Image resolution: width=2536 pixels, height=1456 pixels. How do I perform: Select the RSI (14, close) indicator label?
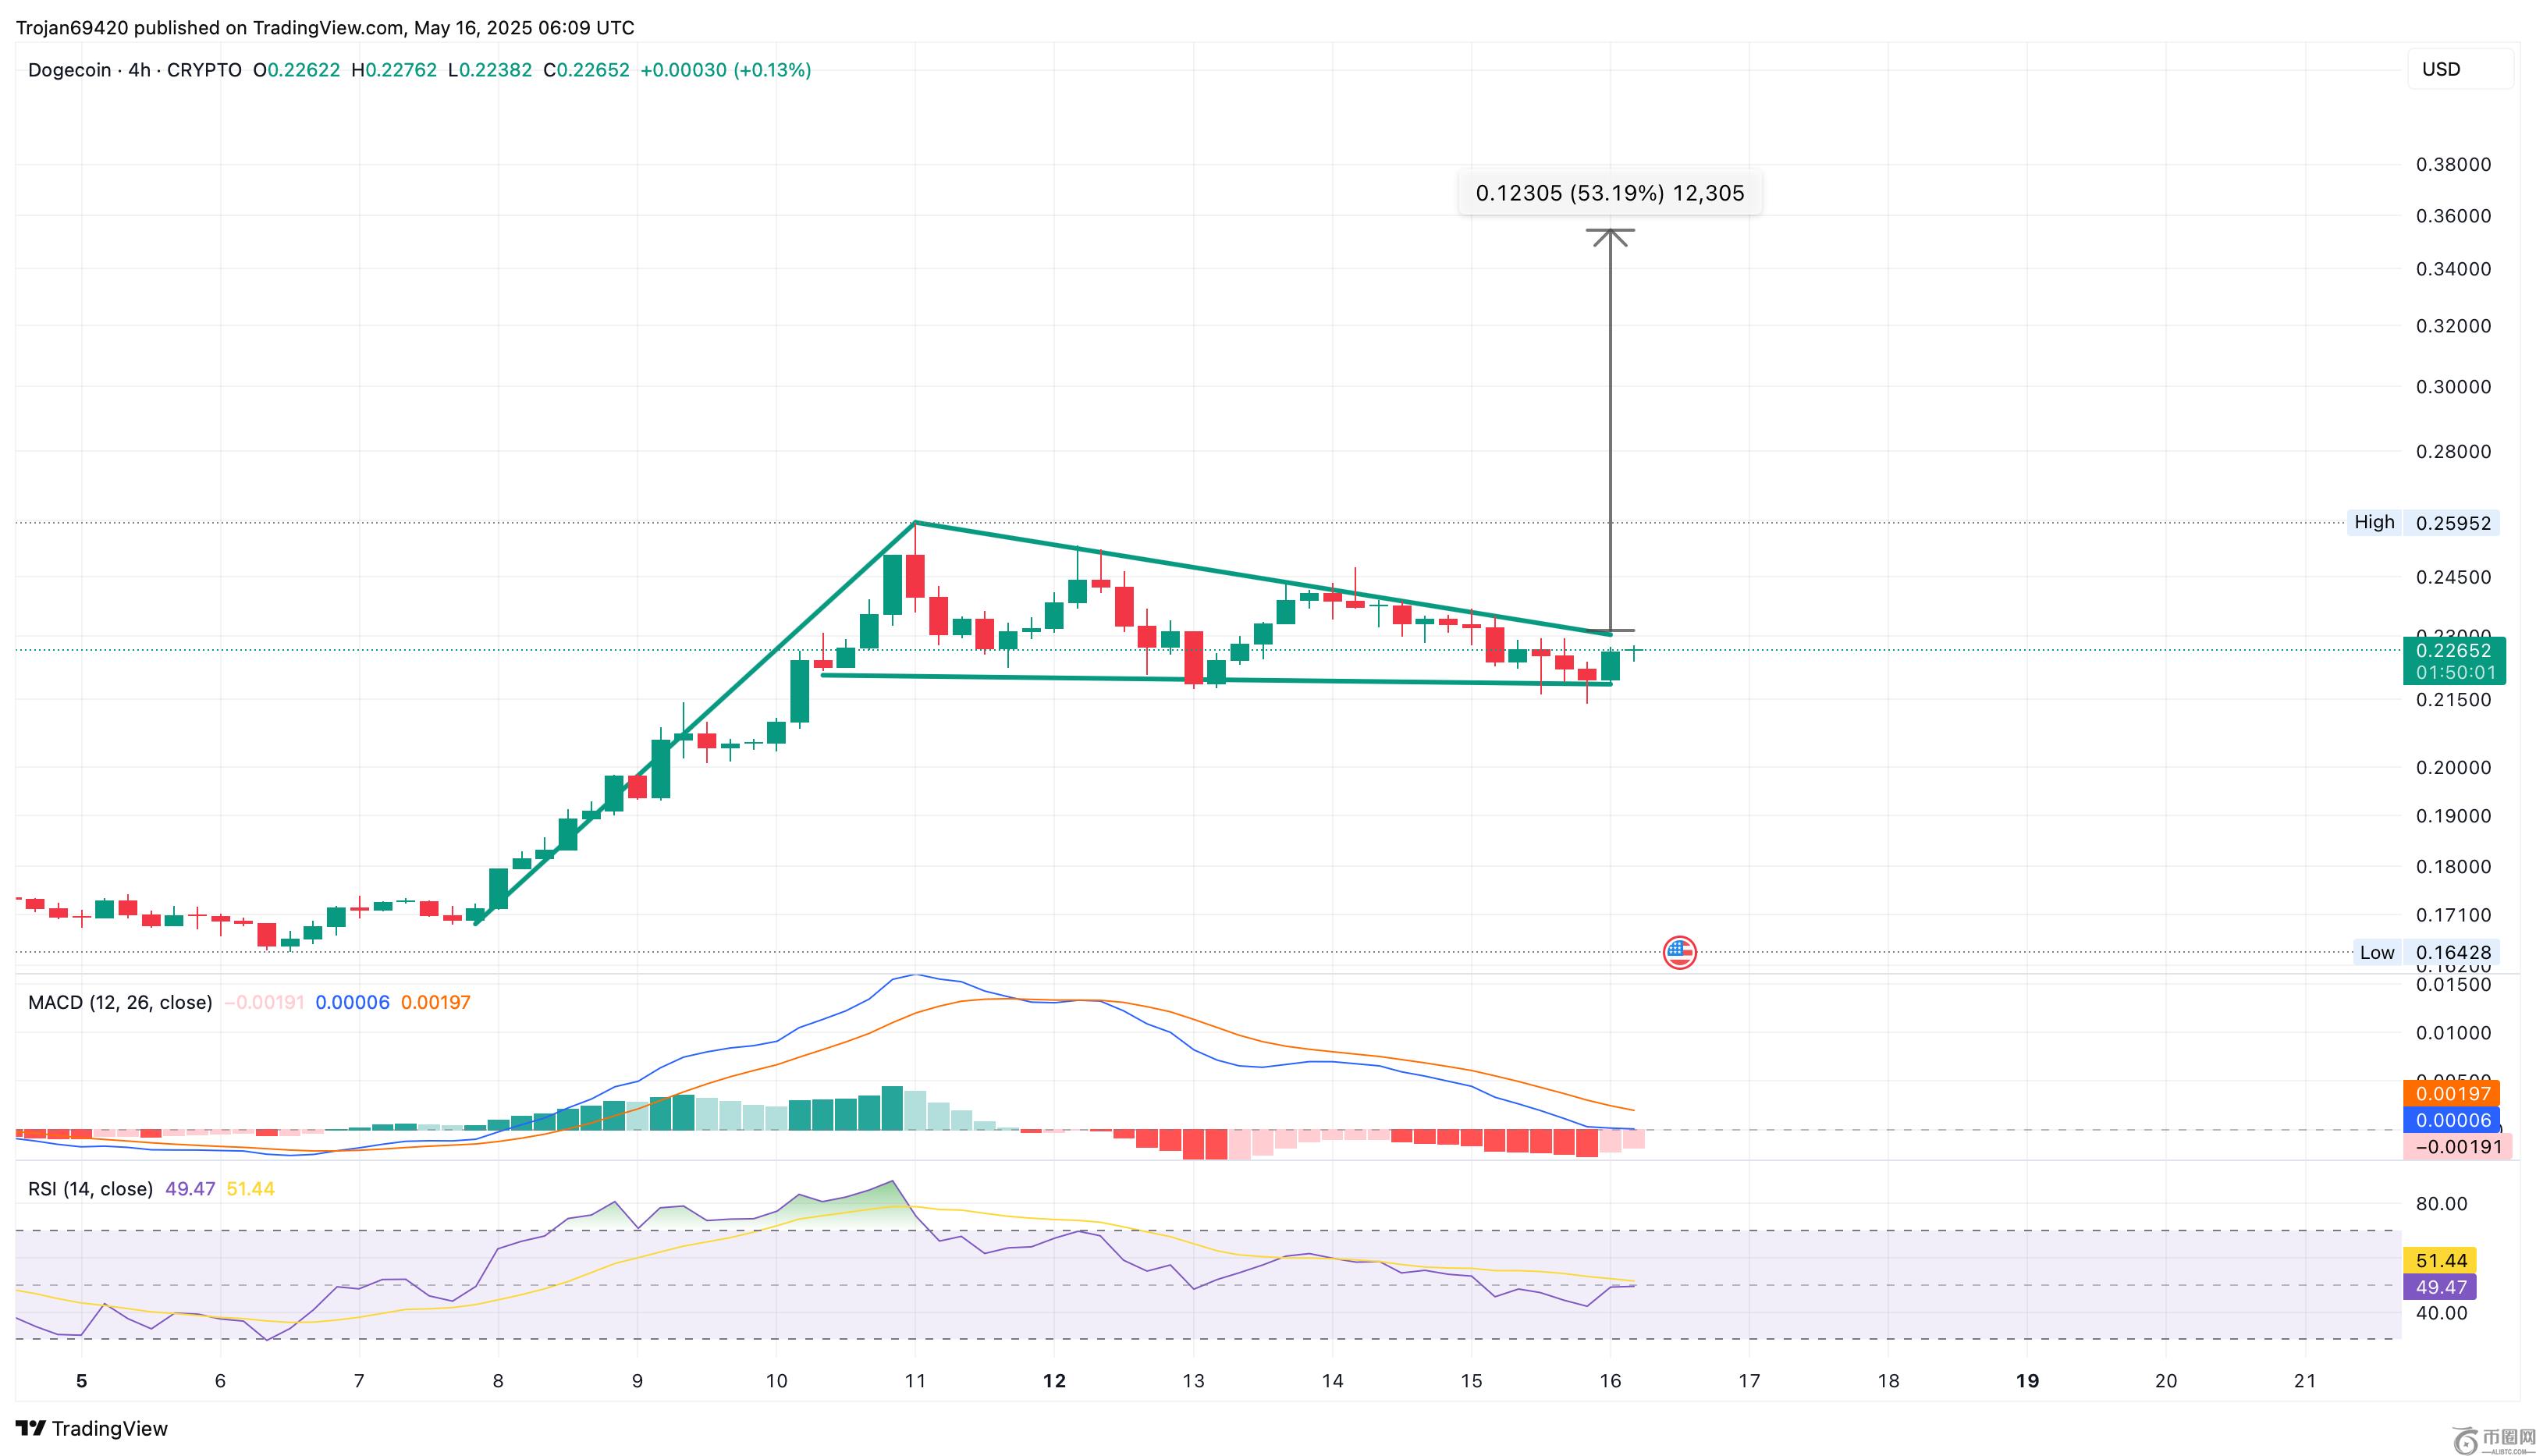[90, 1188]
